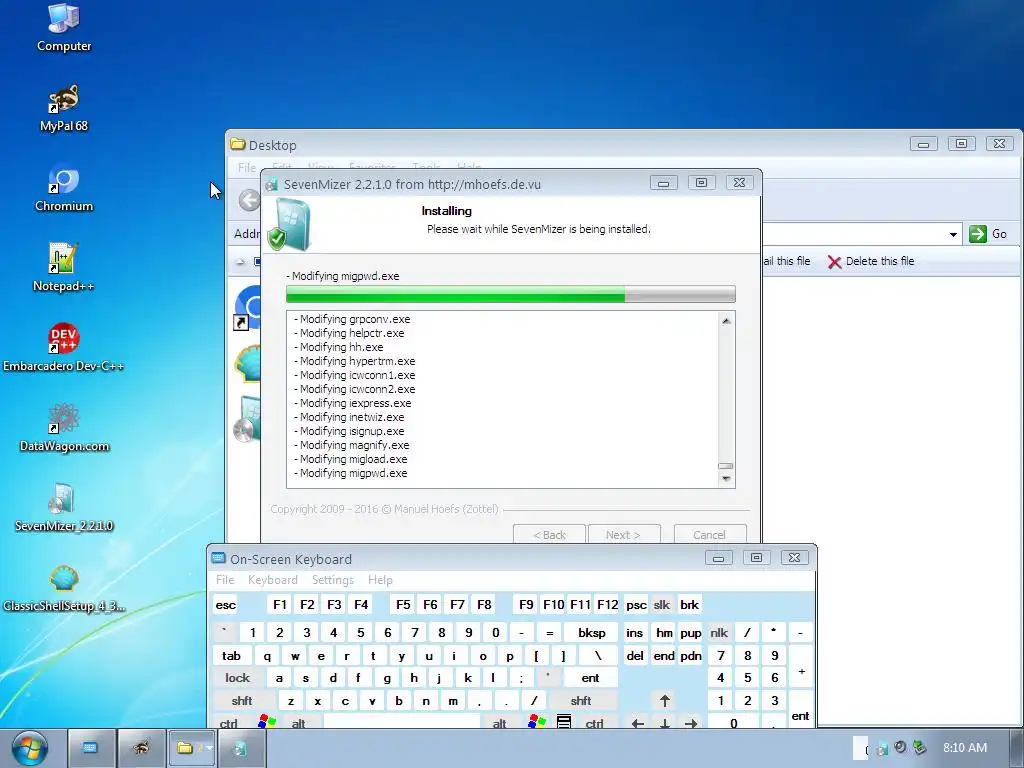
Task: Switch to On-Screen Keyboard taskbar button
Action: coord(90,748)
